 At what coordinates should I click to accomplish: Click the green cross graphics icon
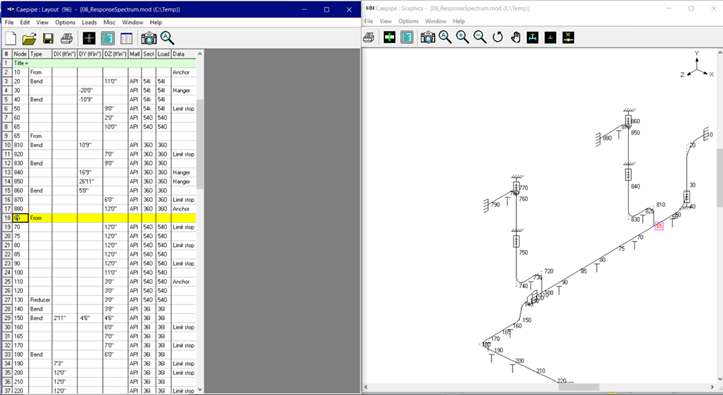coord(389,37)
